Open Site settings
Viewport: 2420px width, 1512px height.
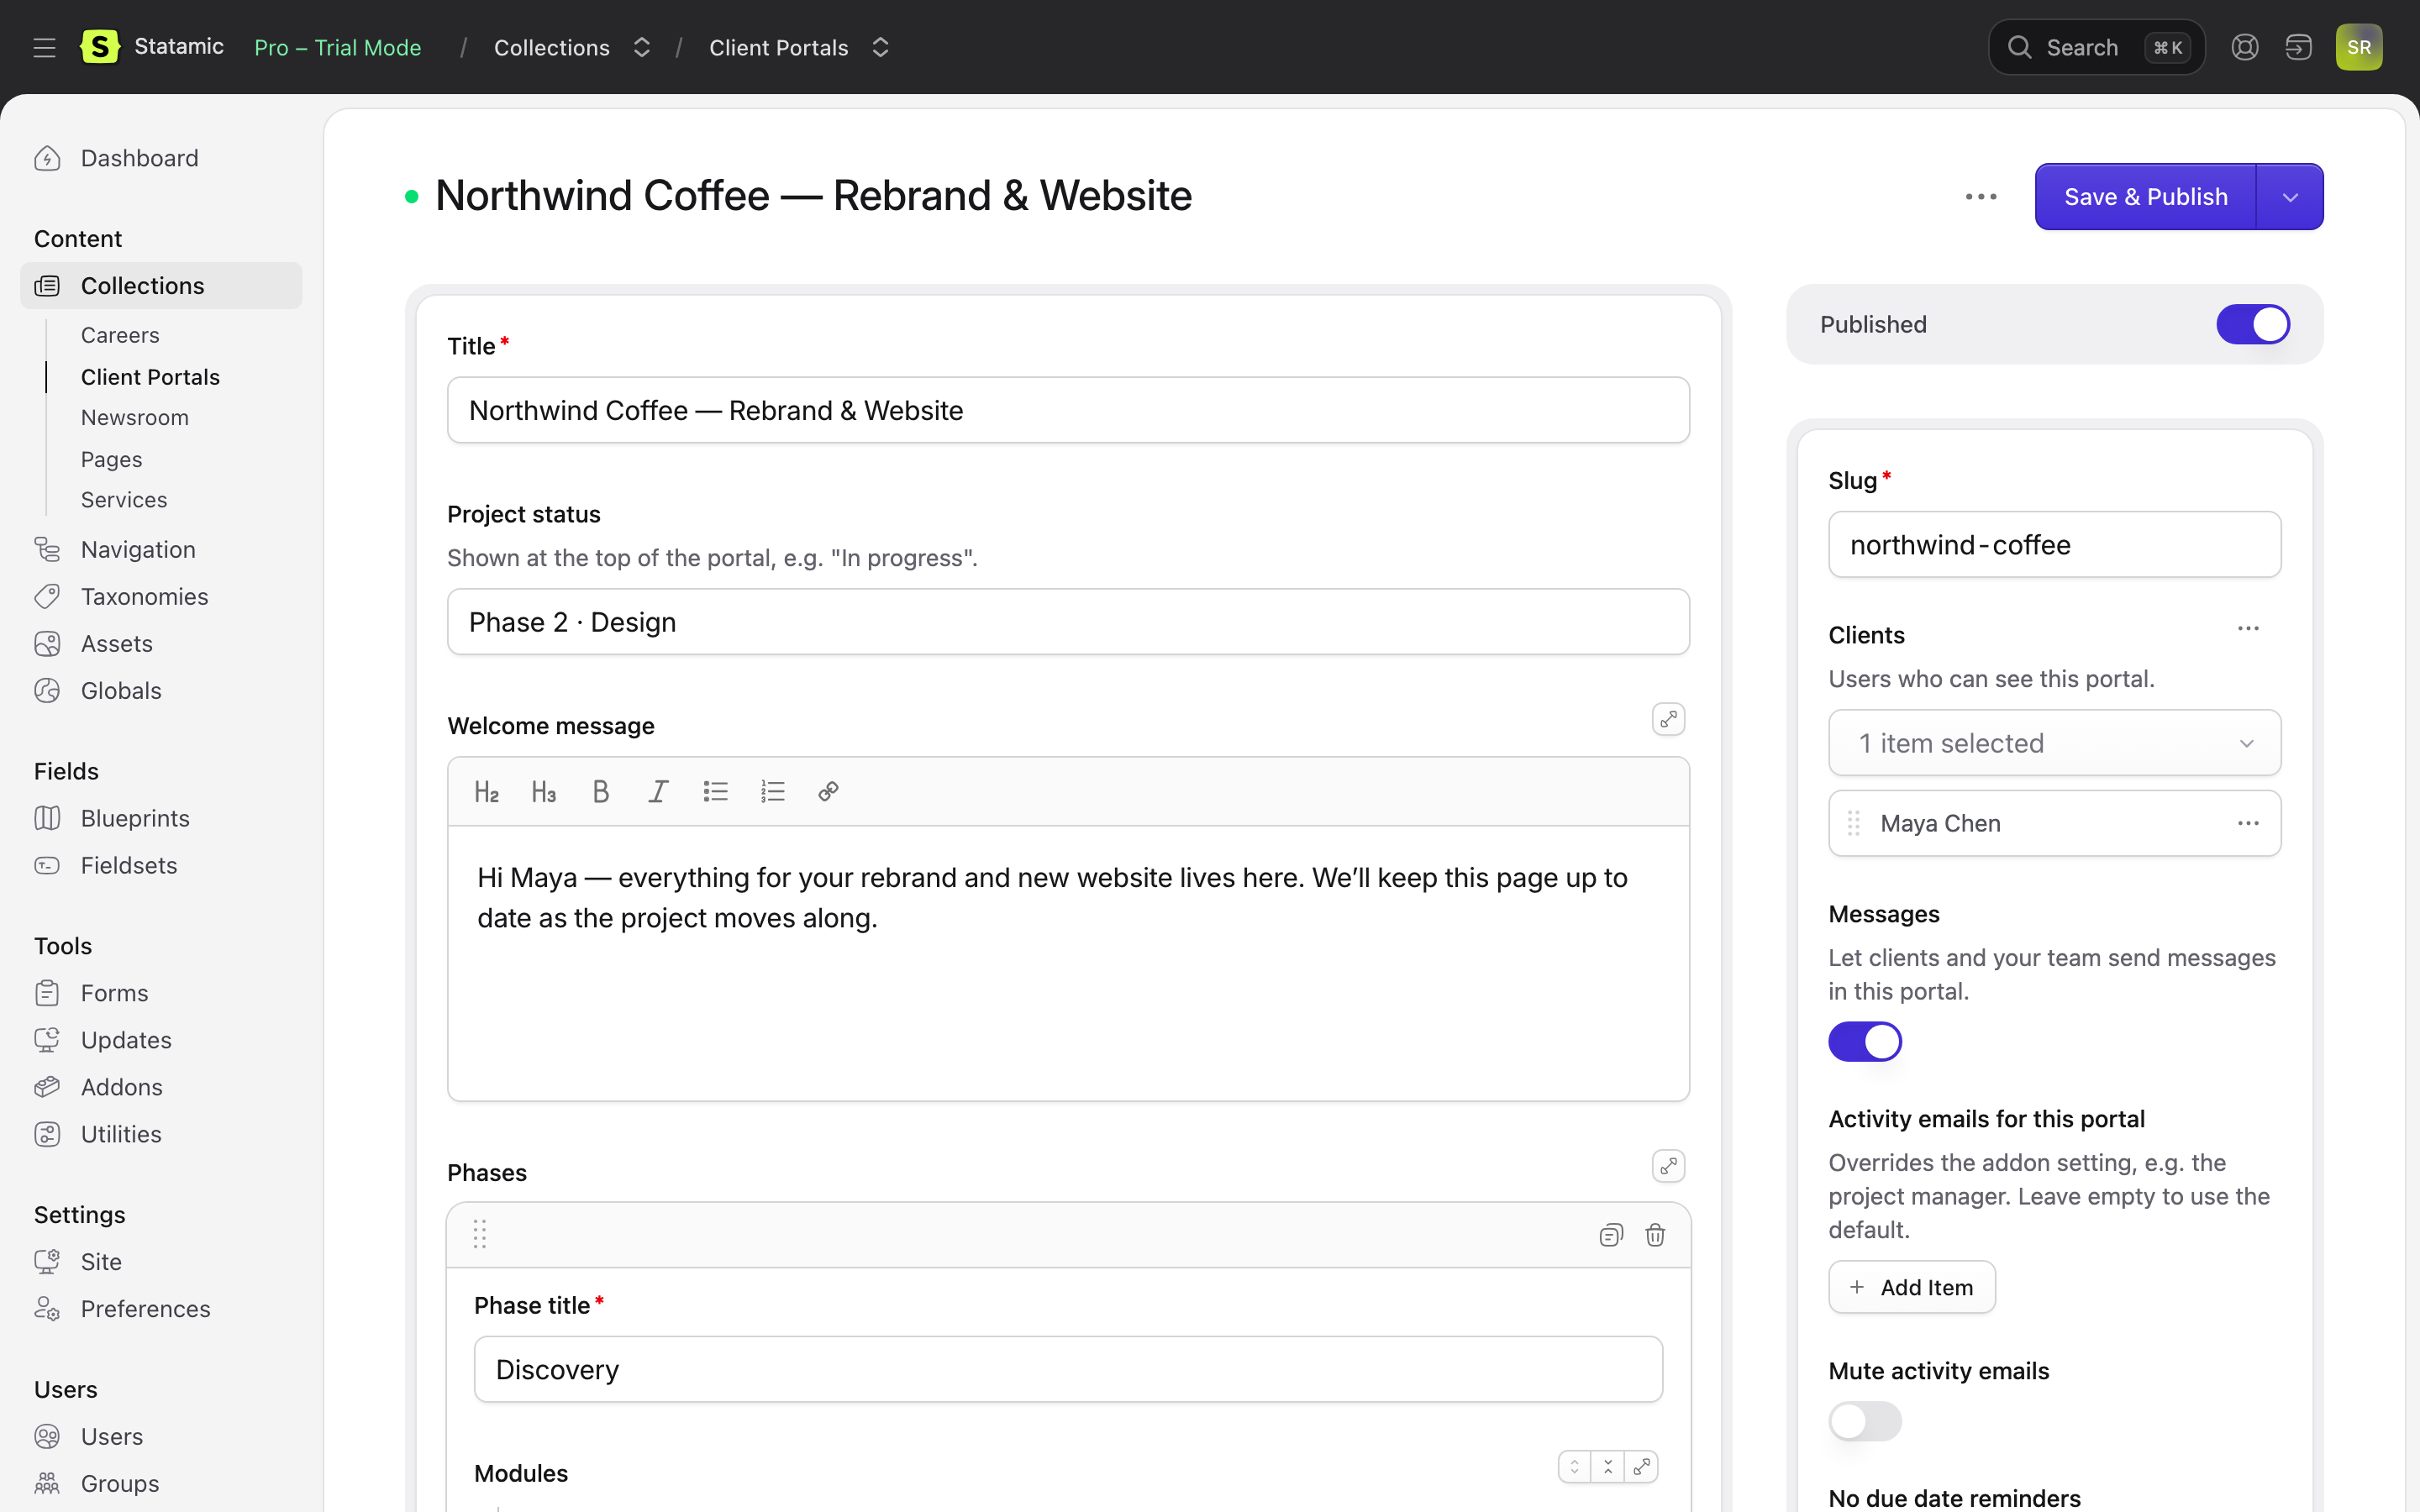pos(101,1262)
